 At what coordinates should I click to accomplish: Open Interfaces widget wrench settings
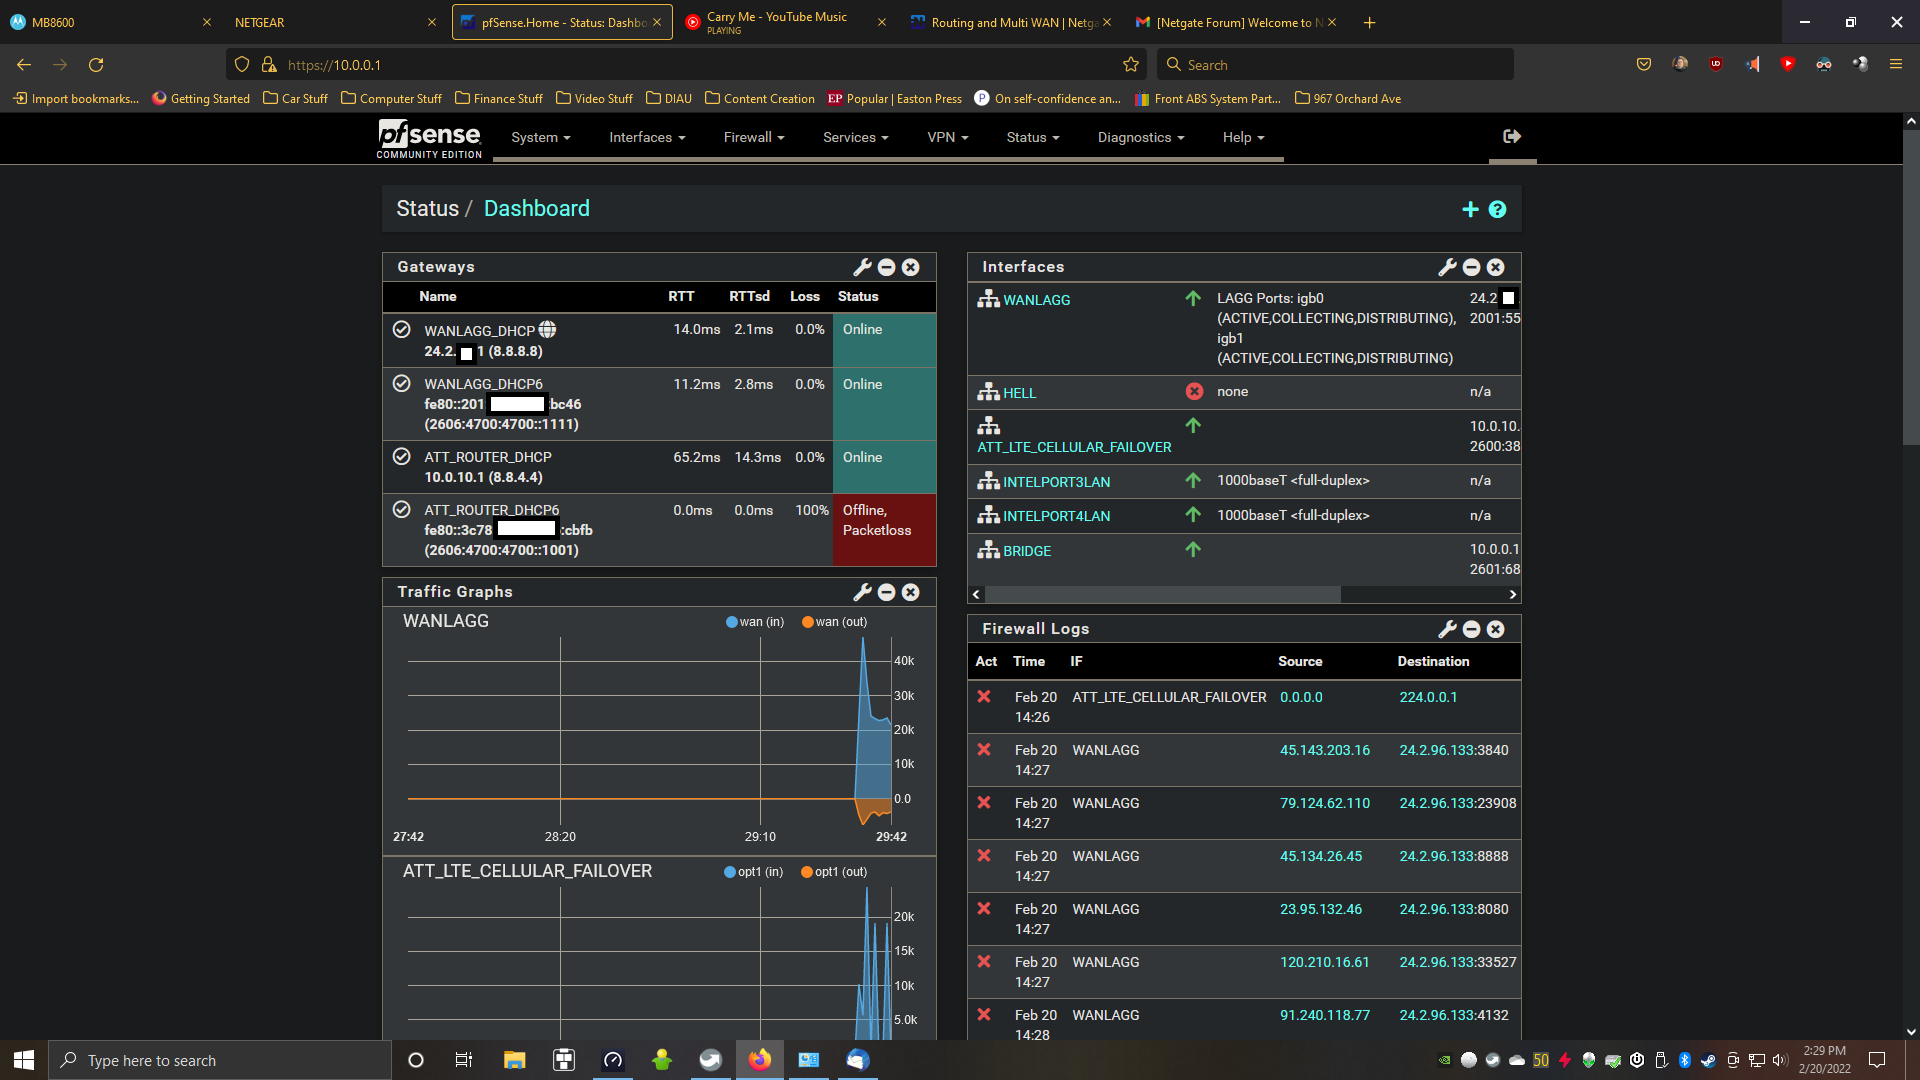tap(1447, 267)
